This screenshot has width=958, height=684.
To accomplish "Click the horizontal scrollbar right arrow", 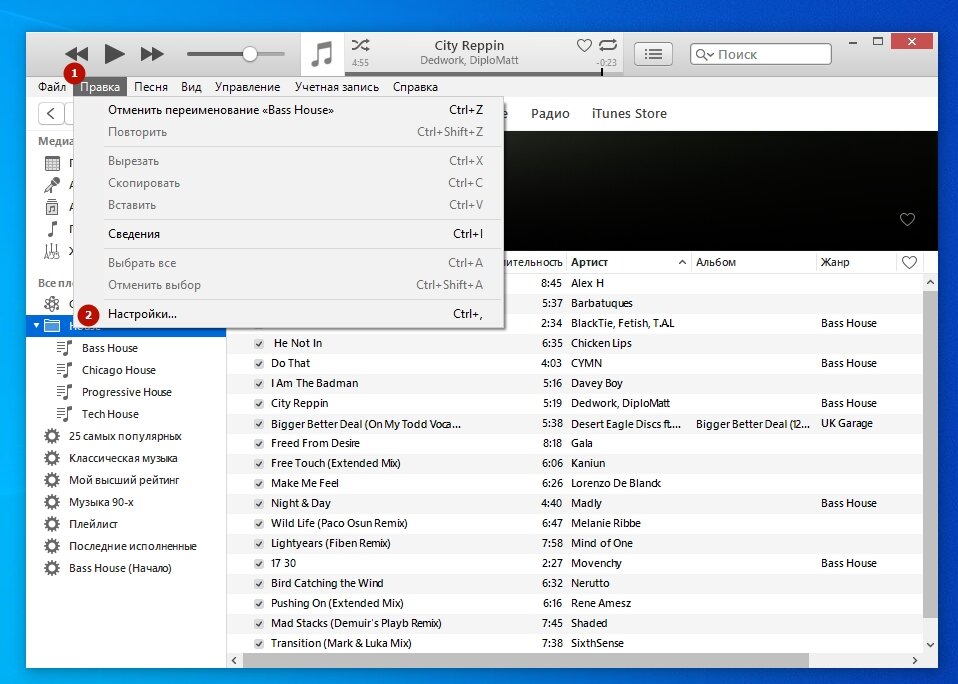I will 915,660.
